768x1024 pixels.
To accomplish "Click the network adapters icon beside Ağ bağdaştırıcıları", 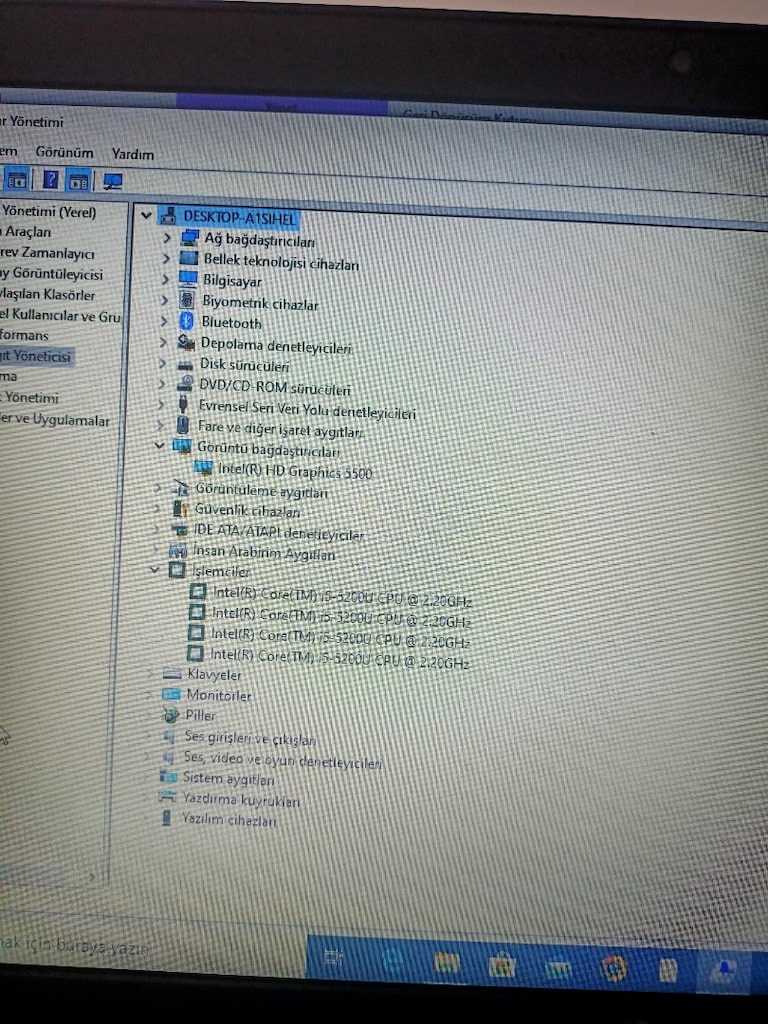I will pyautogui.click(x=189, y=238).
